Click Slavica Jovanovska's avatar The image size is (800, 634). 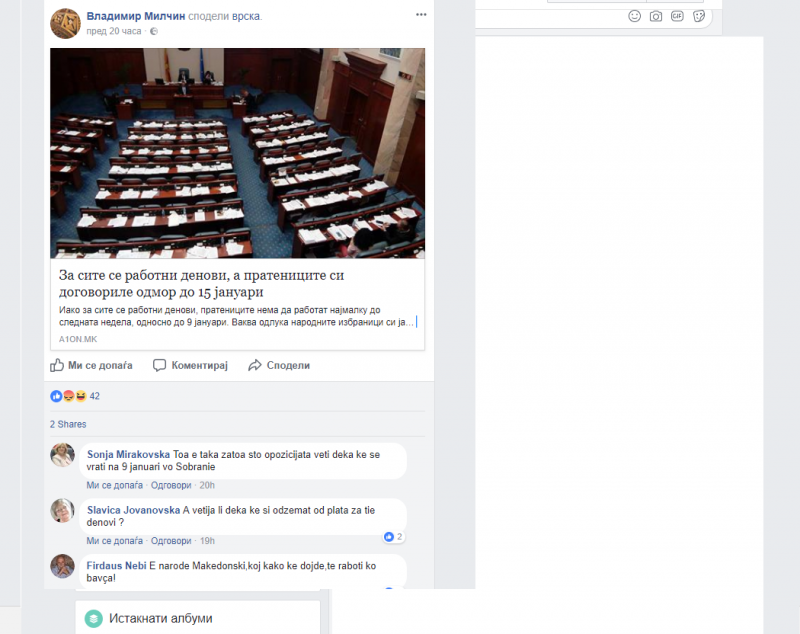click(63, 511)
